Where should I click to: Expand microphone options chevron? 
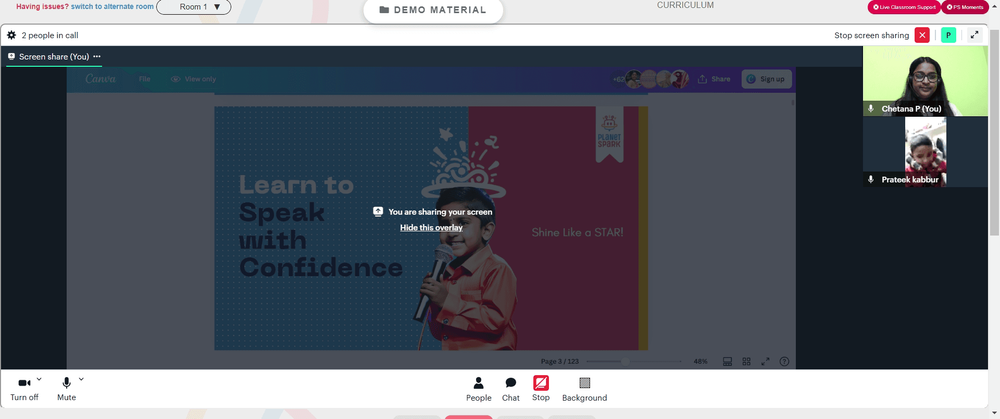pos(81,379)
